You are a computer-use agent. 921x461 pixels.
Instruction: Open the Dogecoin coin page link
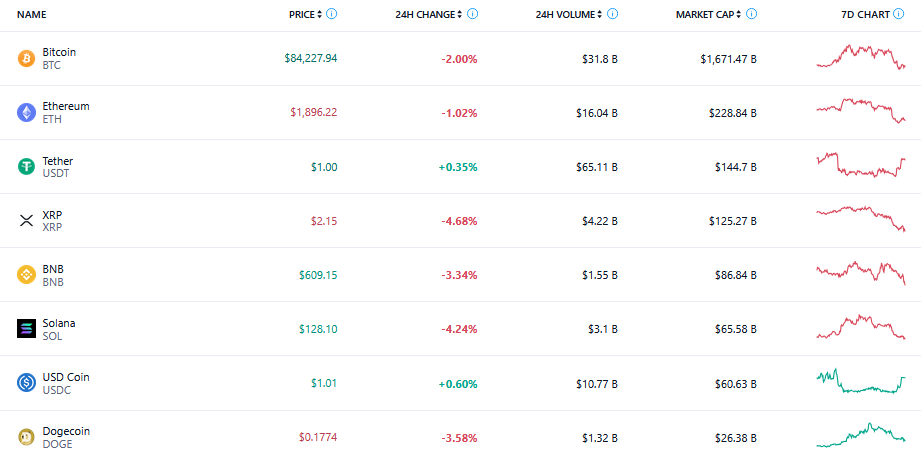coord(66,431)
